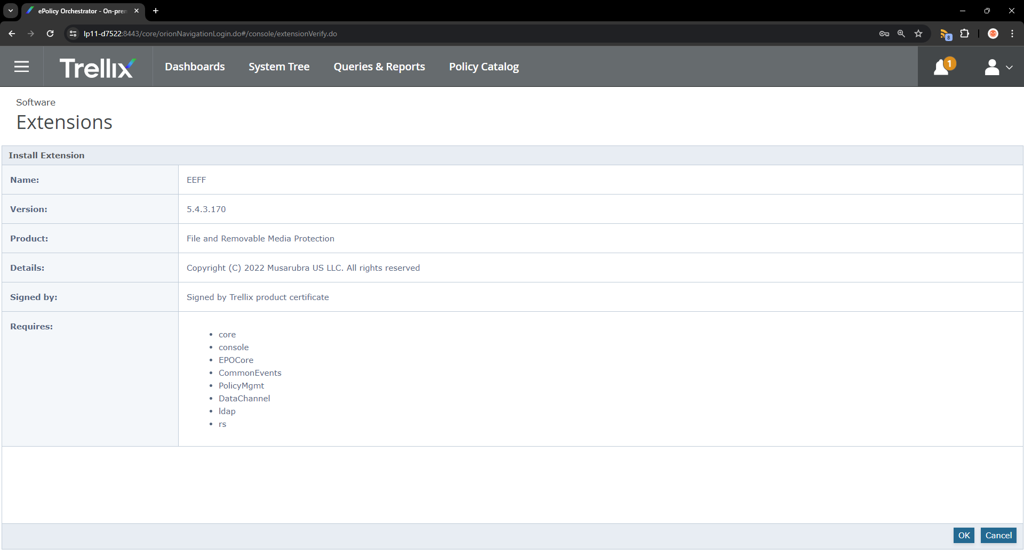1024x550 pixels.
Task: Open Queries & Reports
Action: point(379,67)
